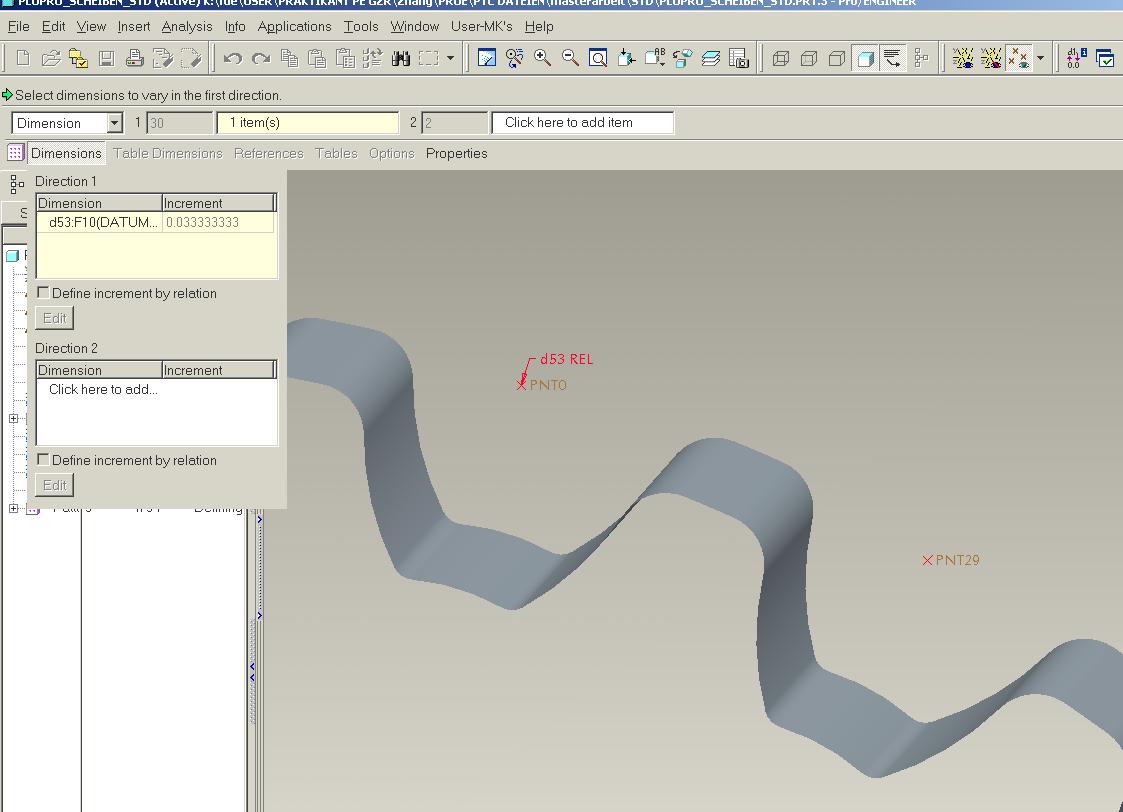The image size is (1123, 812).
Task: Open the Properties tab
Action: pyautogui.click(x=456, y=153)
